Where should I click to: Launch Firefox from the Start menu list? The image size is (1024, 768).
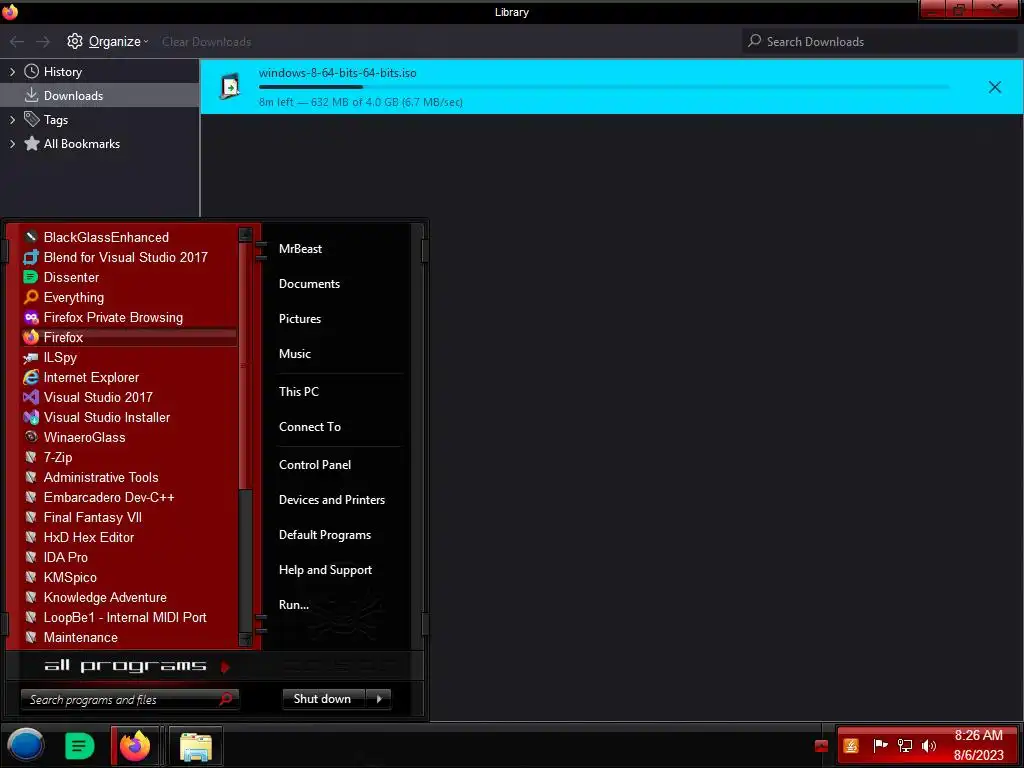[x=129, y=338]
